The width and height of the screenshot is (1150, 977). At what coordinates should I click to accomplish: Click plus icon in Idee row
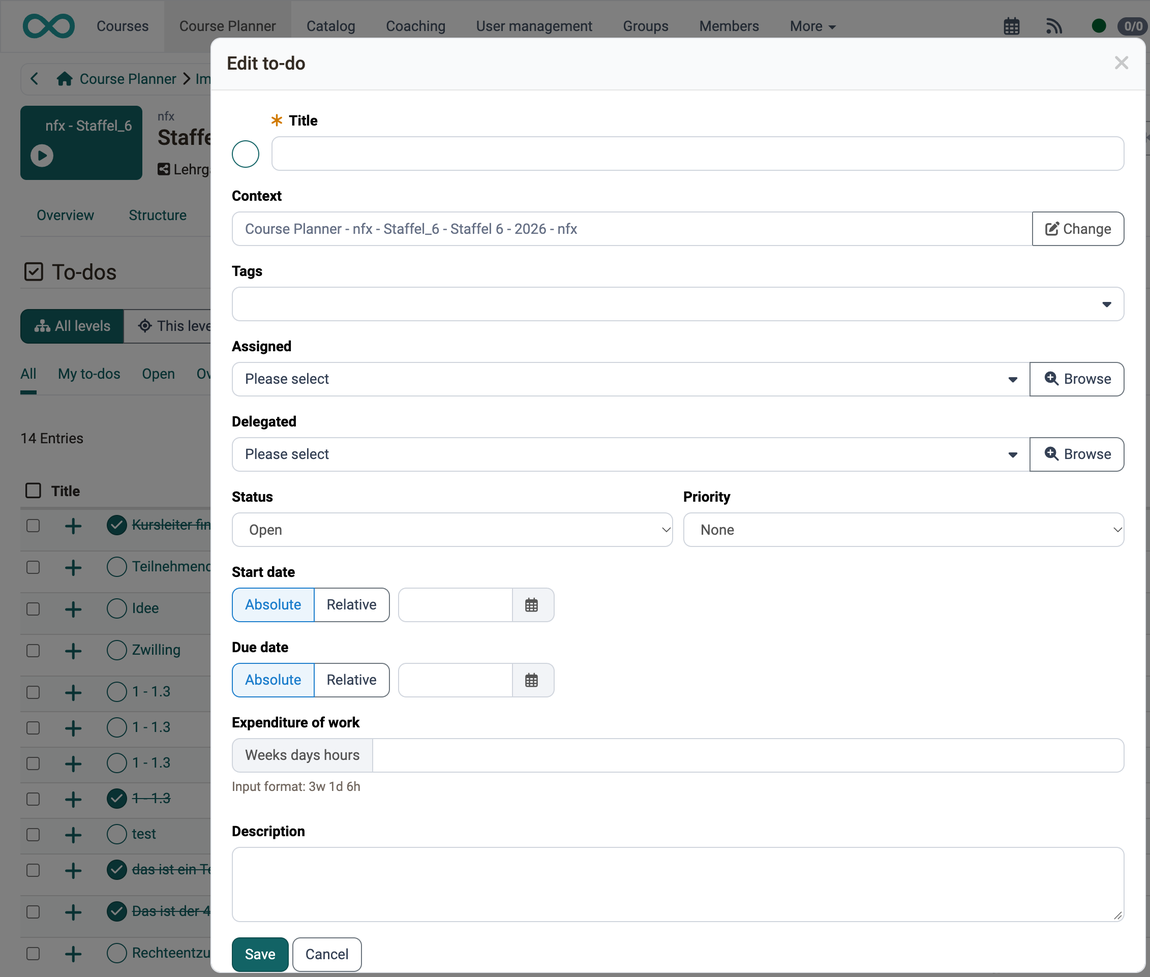tap(73, 610)
